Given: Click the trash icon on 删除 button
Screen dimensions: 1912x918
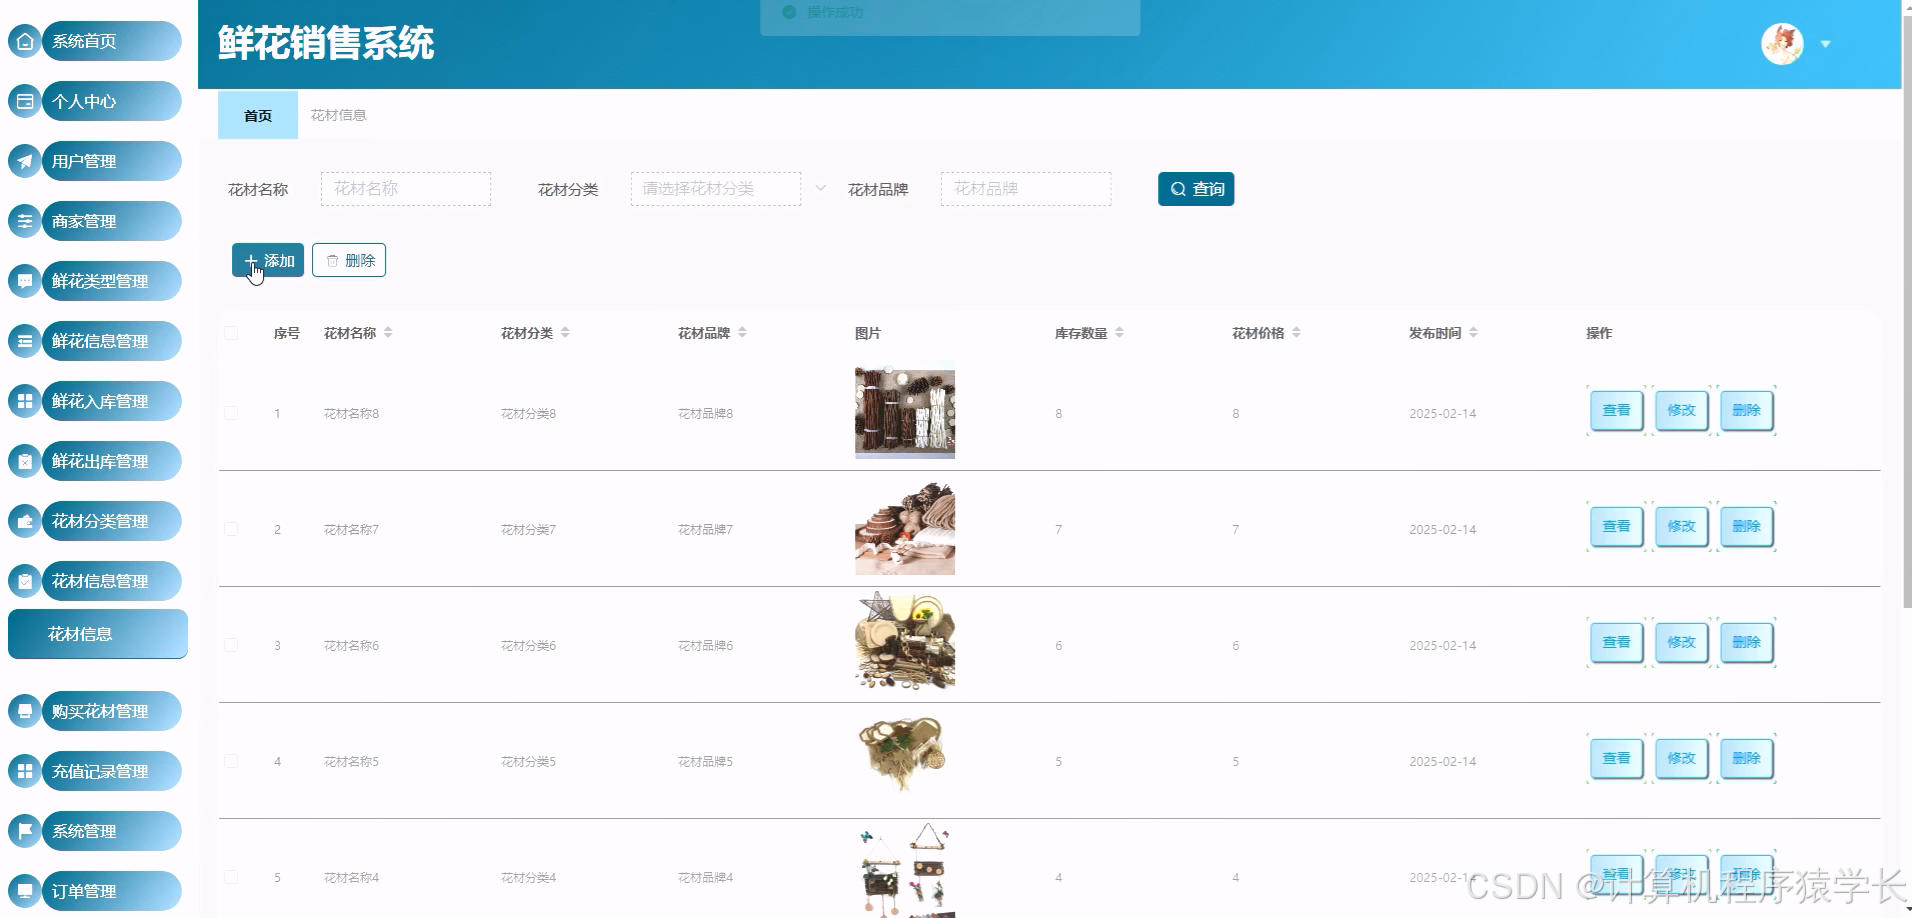Looking at the screenshot, I should 332,260.
